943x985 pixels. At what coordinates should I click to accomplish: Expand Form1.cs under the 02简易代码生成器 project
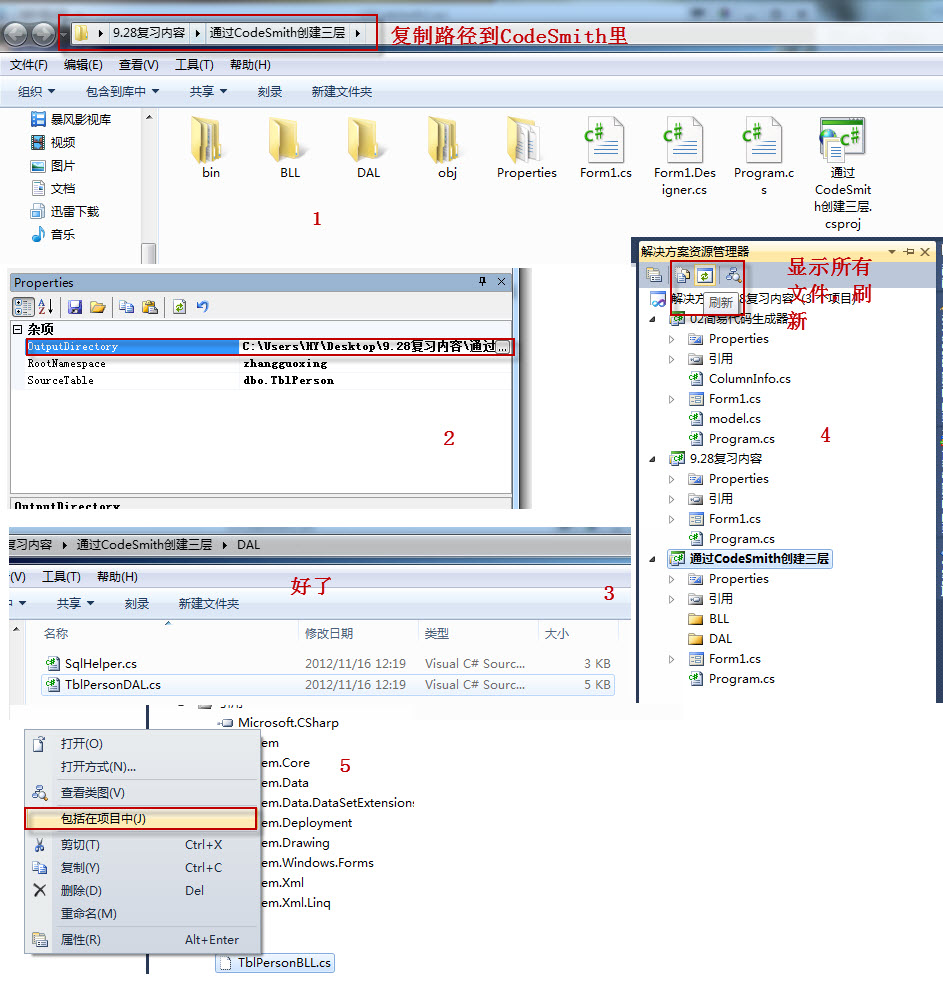point(672,400)
